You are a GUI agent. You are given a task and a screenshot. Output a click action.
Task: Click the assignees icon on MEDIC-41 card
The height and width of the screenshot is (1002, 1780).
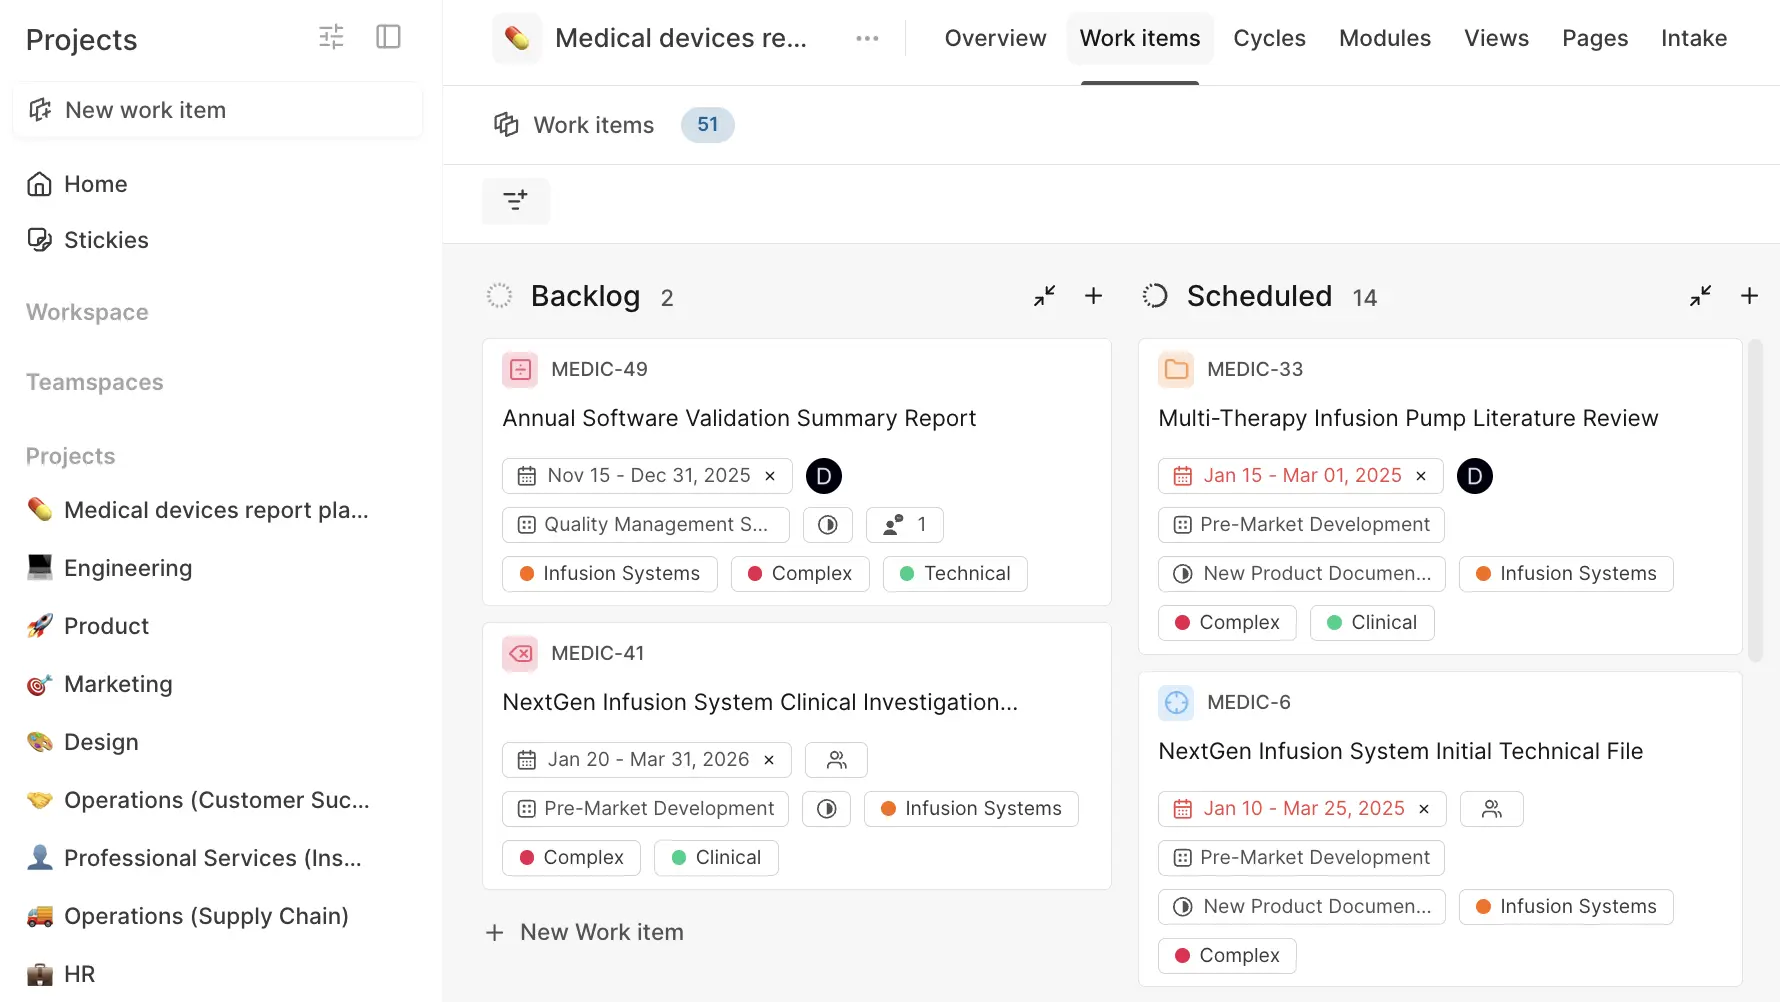(x=836, y=760)
